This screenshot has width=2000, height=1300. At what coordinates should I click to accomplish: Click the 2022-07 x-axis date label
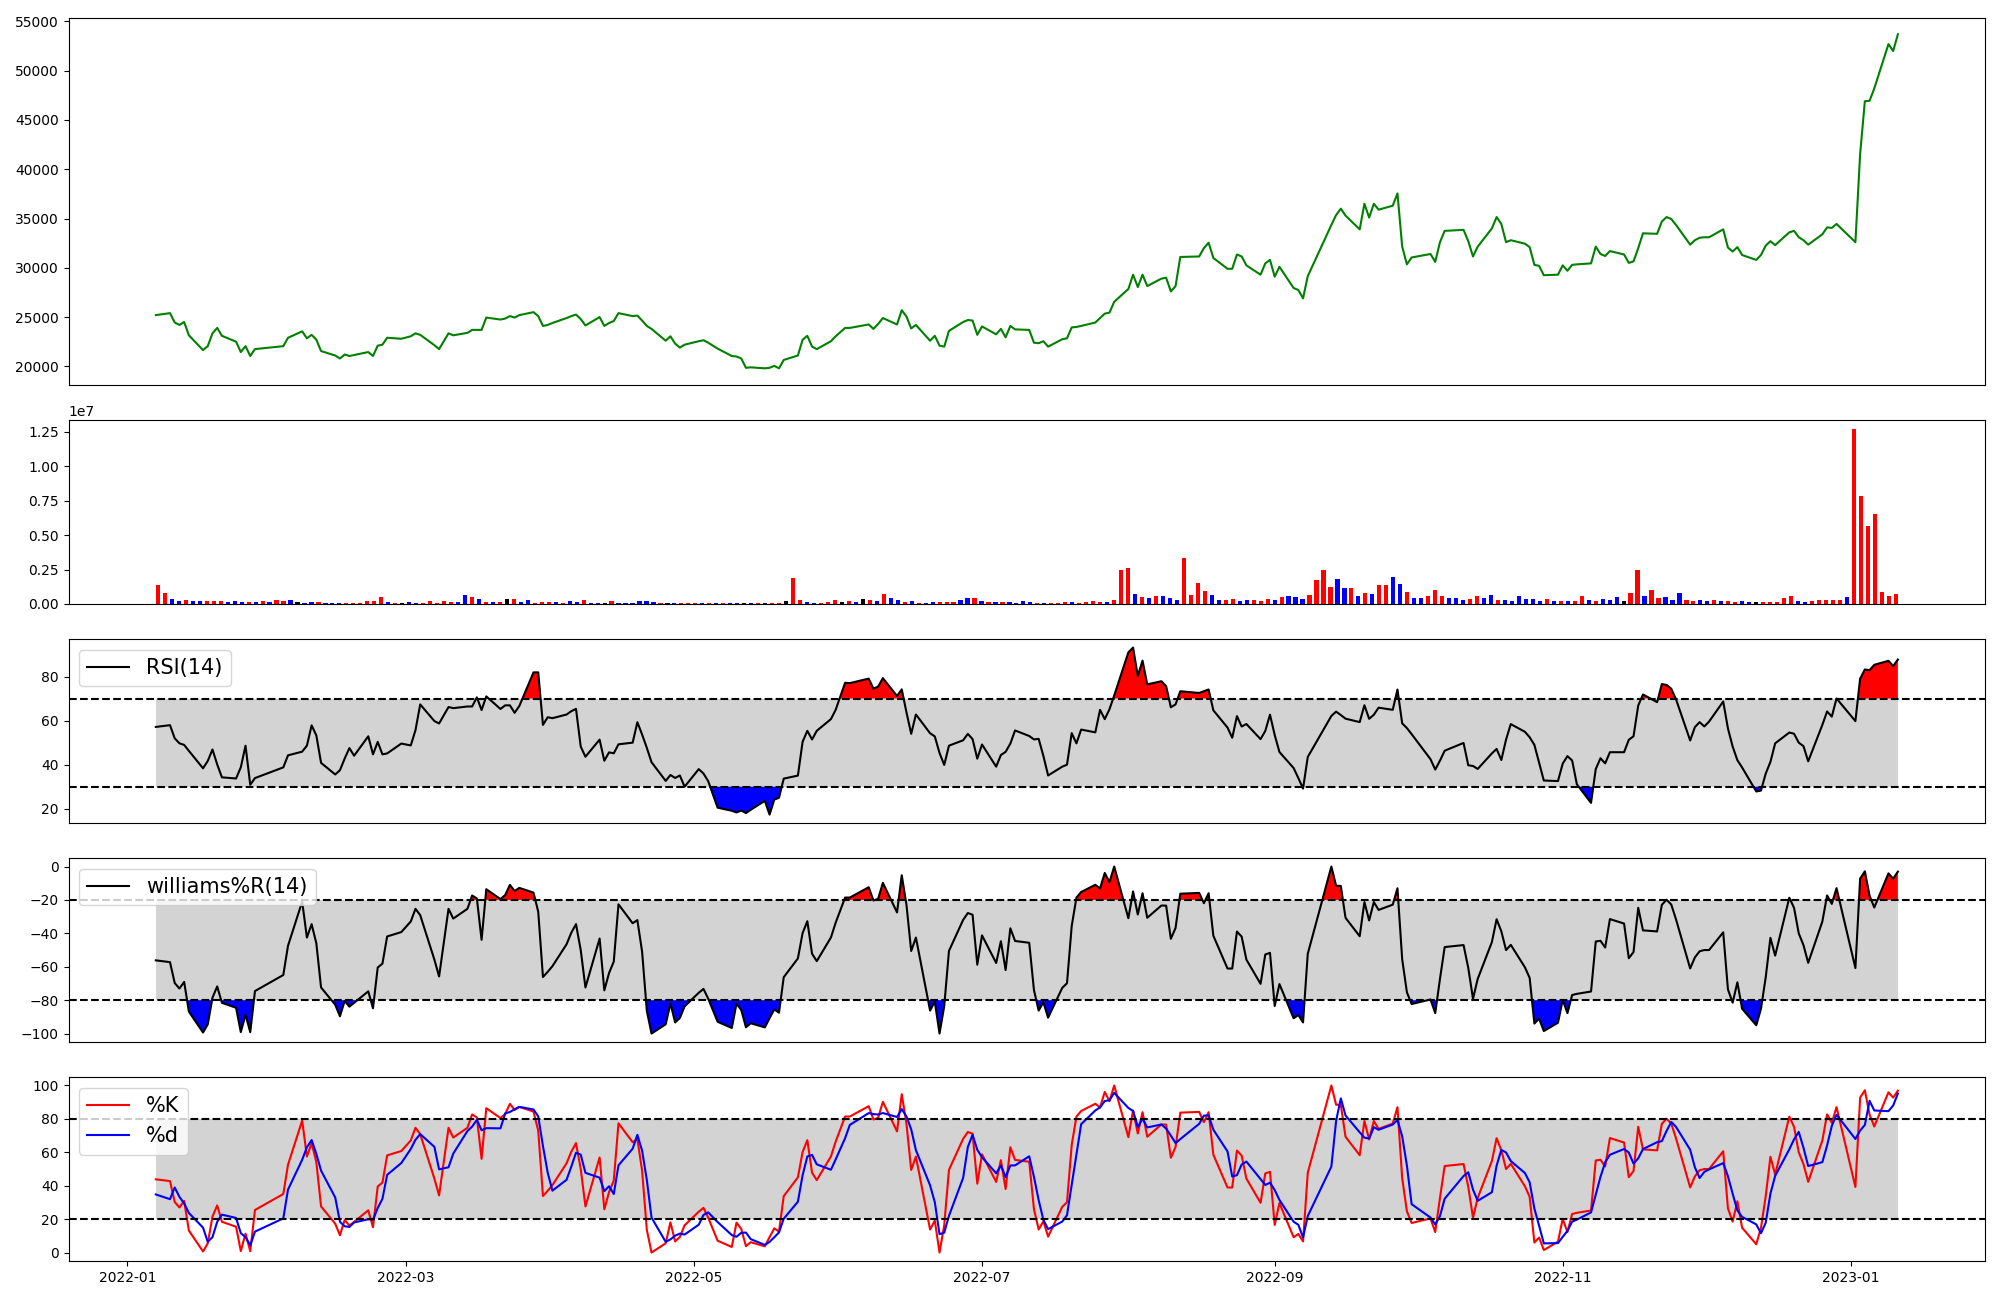point(982,1277)
